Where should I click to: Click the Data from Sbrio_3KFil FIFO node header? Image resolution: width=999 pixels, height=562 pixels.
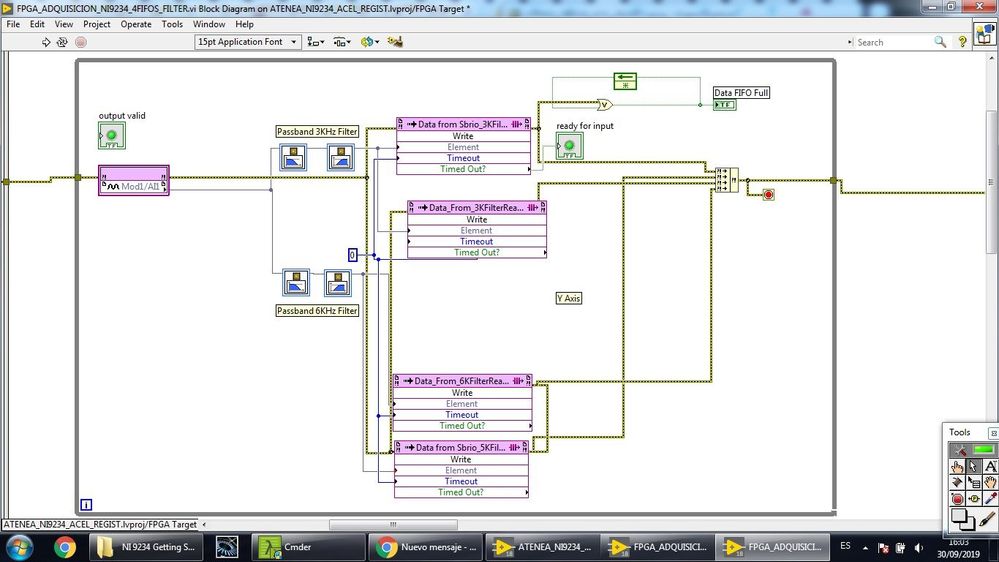pos(463,124)
